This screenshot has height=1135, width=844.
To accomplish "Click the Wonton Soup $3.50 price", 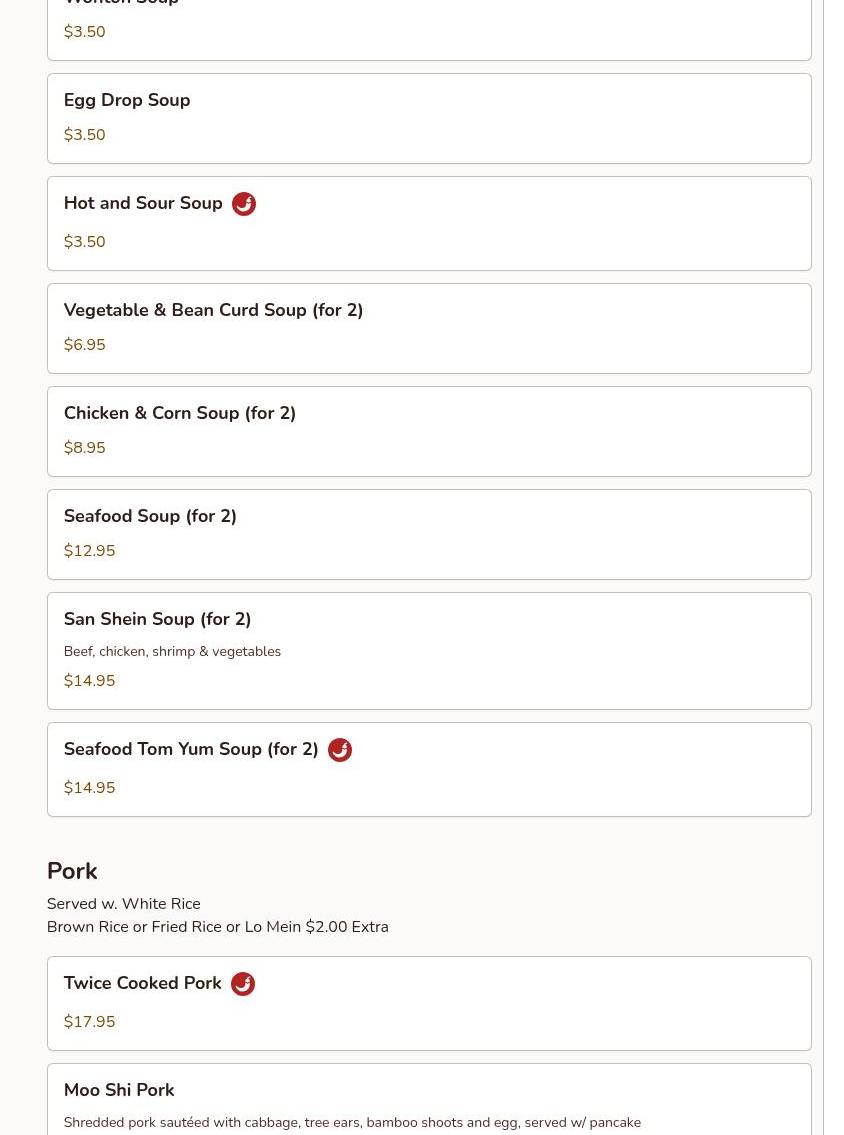I will [85, 32].
